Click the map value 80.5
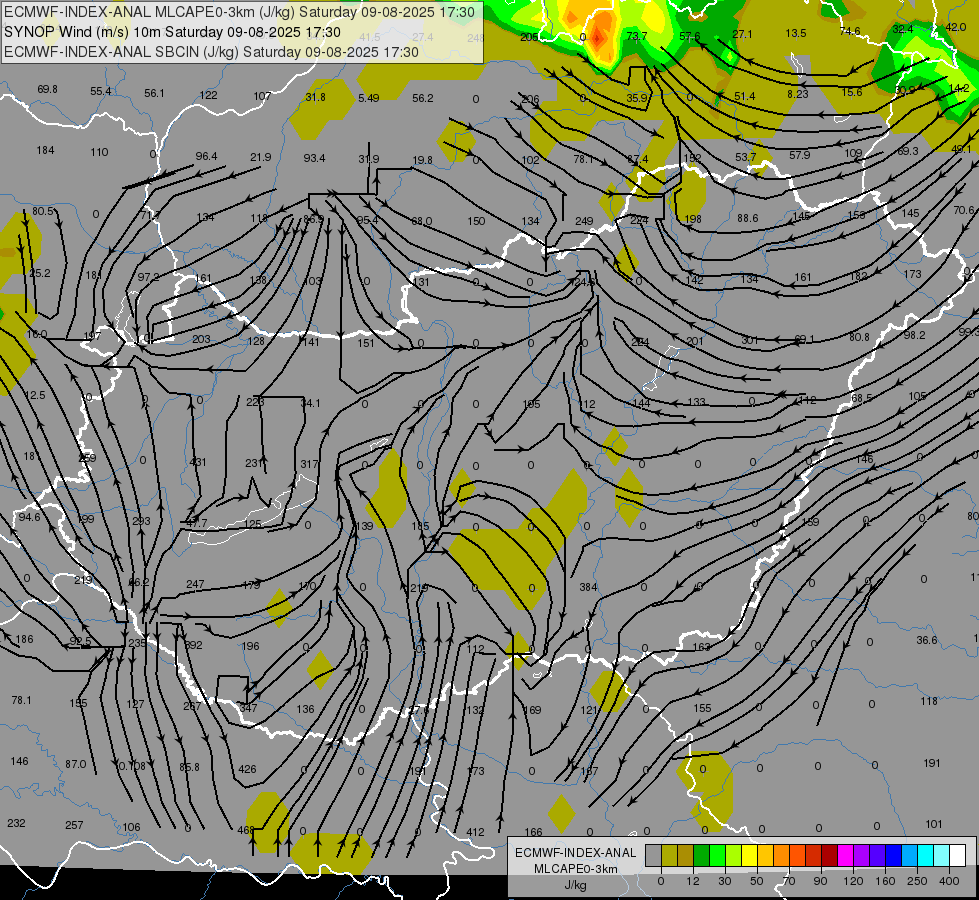The image size is (979, 900). (43, 211)
